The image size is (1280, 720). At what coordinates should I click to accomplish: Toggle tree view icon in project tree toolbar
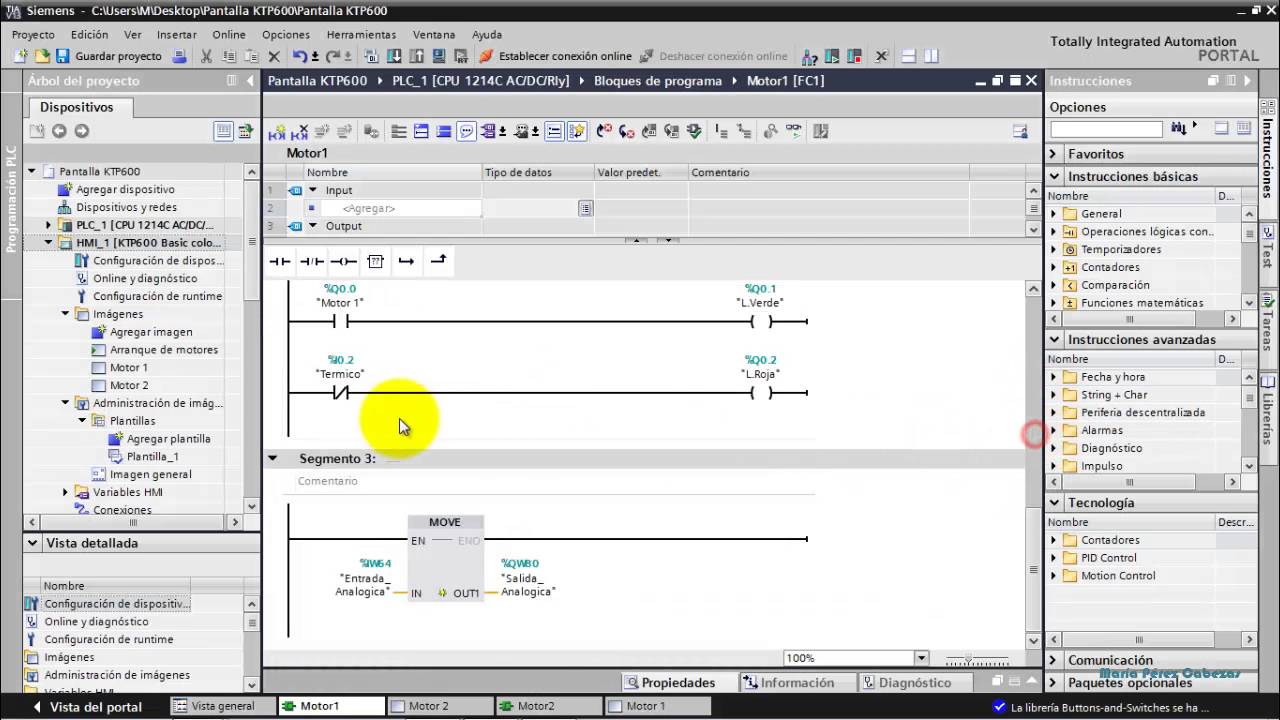tap(223, 131)
